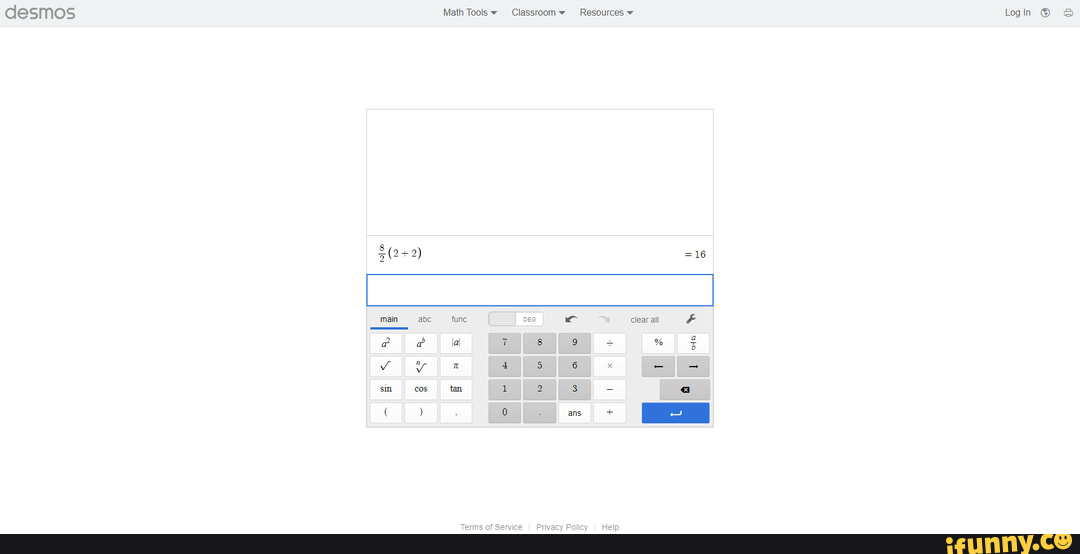Open the Terms of Service link
The image size is (1080, 554).
pyautogui.click(x=491, y=527)
